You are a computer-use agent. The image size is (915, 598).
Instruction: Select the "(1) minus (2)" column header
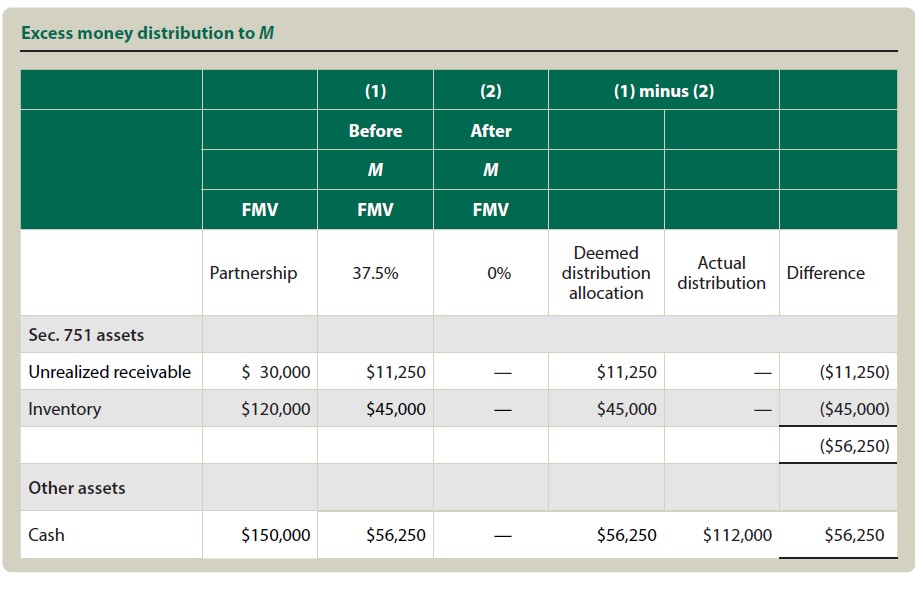[x=664, y=91]
